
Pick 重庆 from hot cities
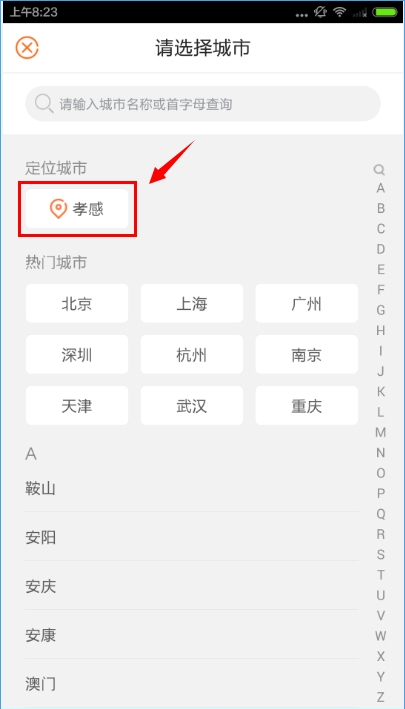(x=306, y=406)
